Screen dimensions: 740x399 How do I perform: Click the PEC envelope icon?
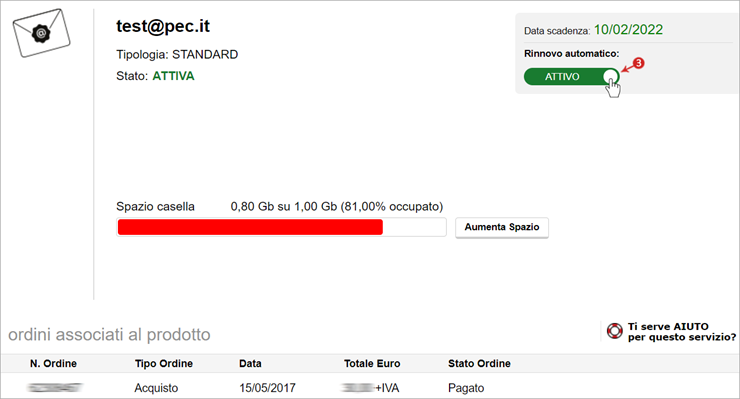pyautogui.click(x=42, y=33)
